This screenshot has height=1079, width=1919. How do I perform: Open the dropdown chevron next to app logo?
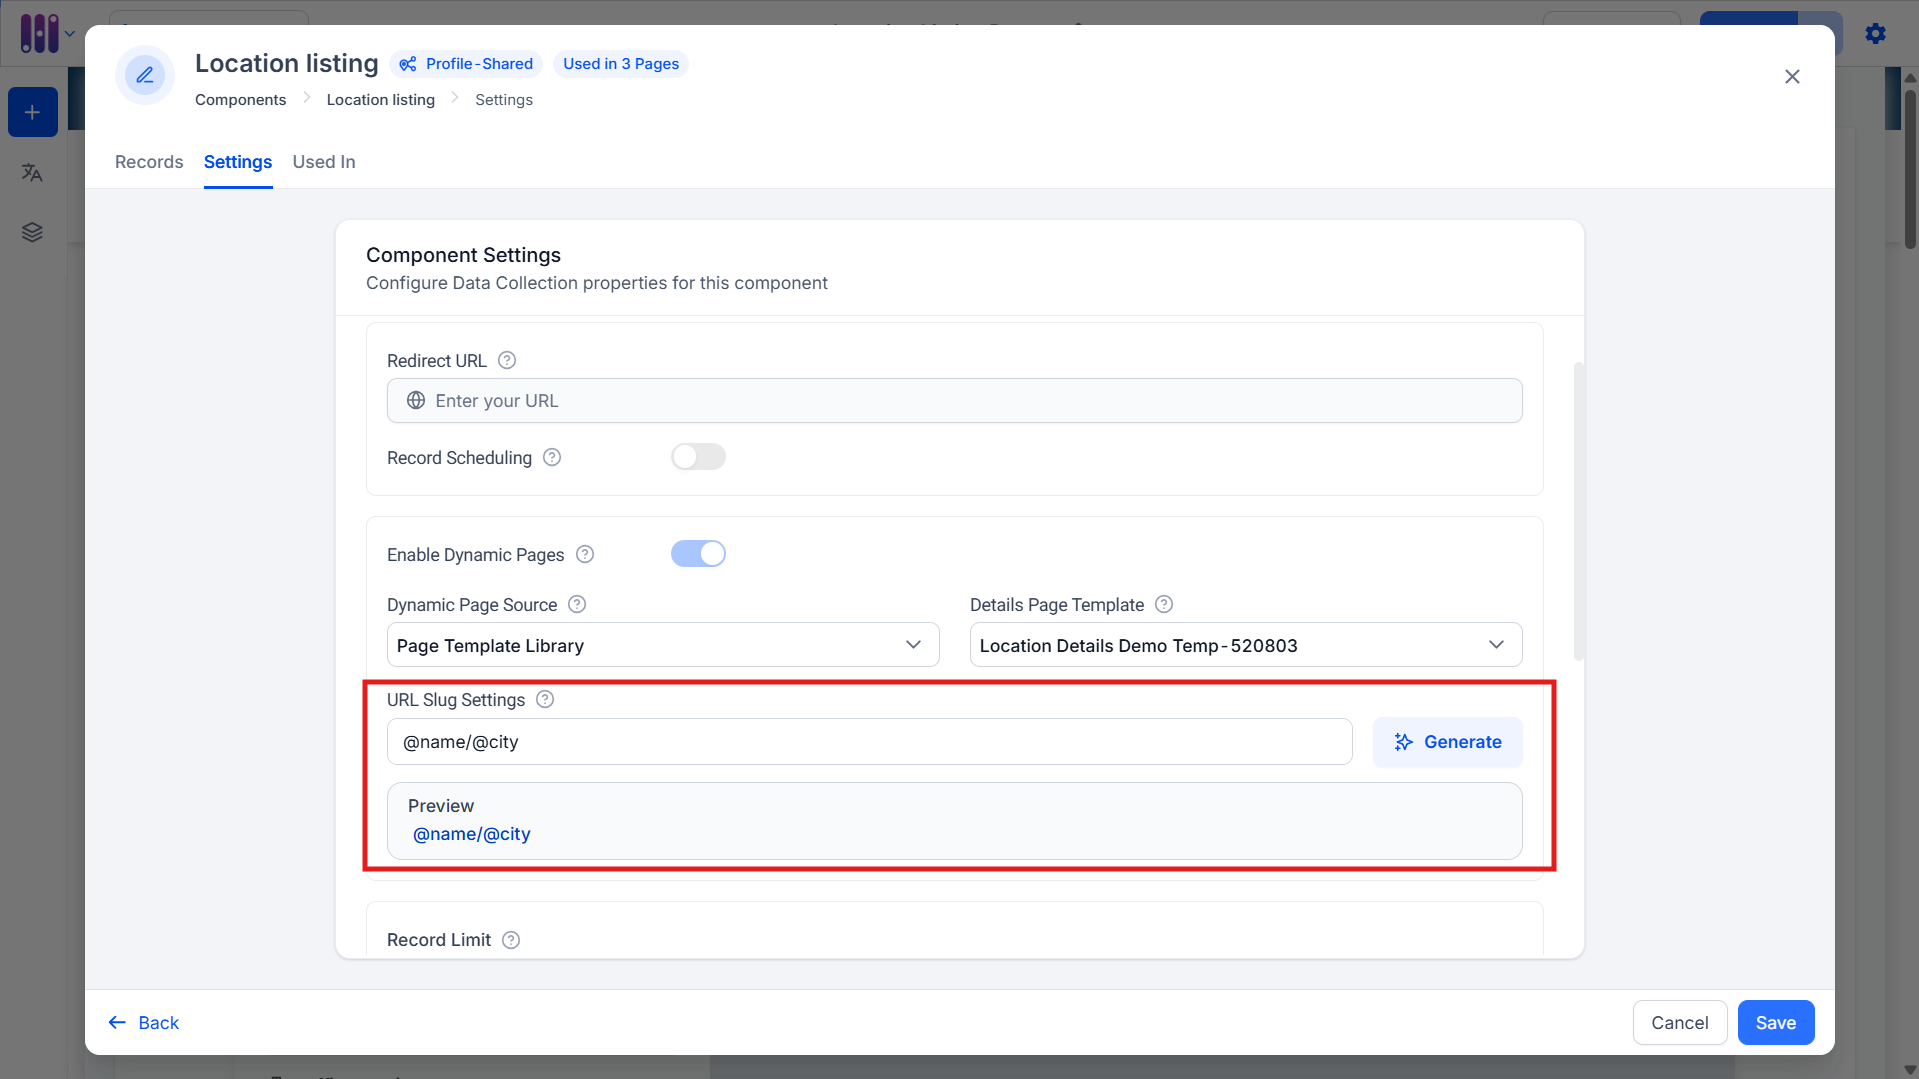click(x=70, y=34)
